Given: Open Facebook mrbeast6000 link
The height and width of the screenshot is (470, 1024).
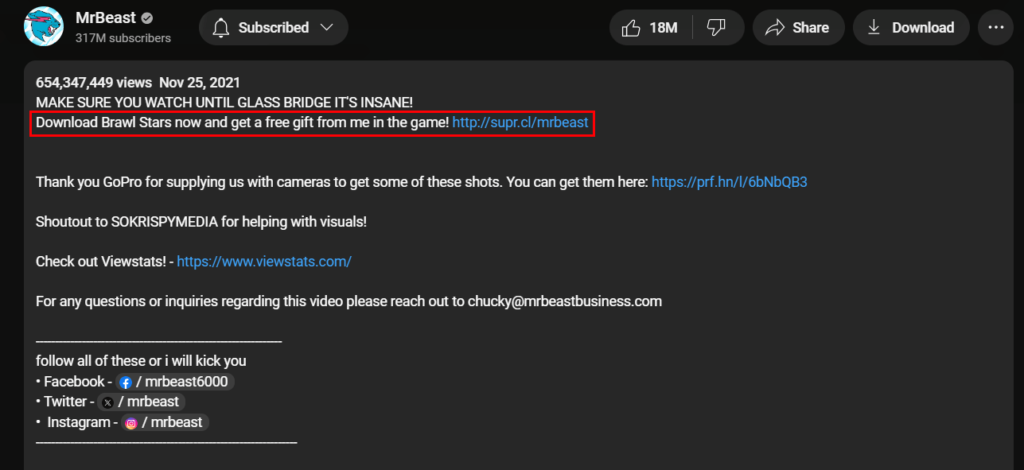Looking at the screenshot, I should point(174,382).
